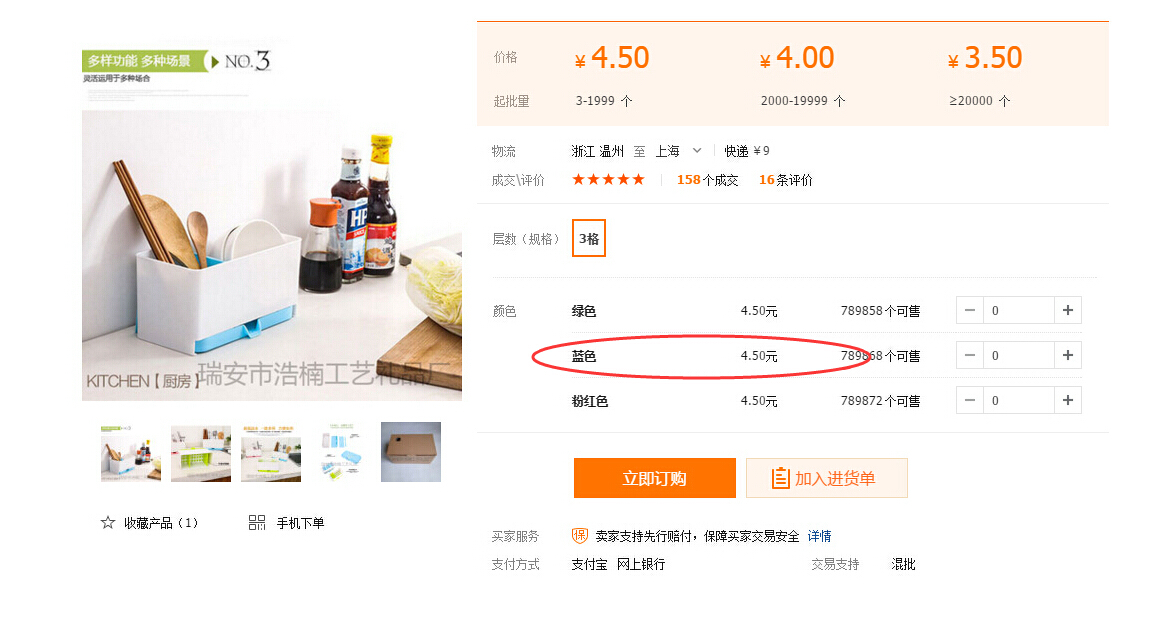
Task: Select the cardboard box thumbnail
Action: pyautogui.click(x=411, y=452)
